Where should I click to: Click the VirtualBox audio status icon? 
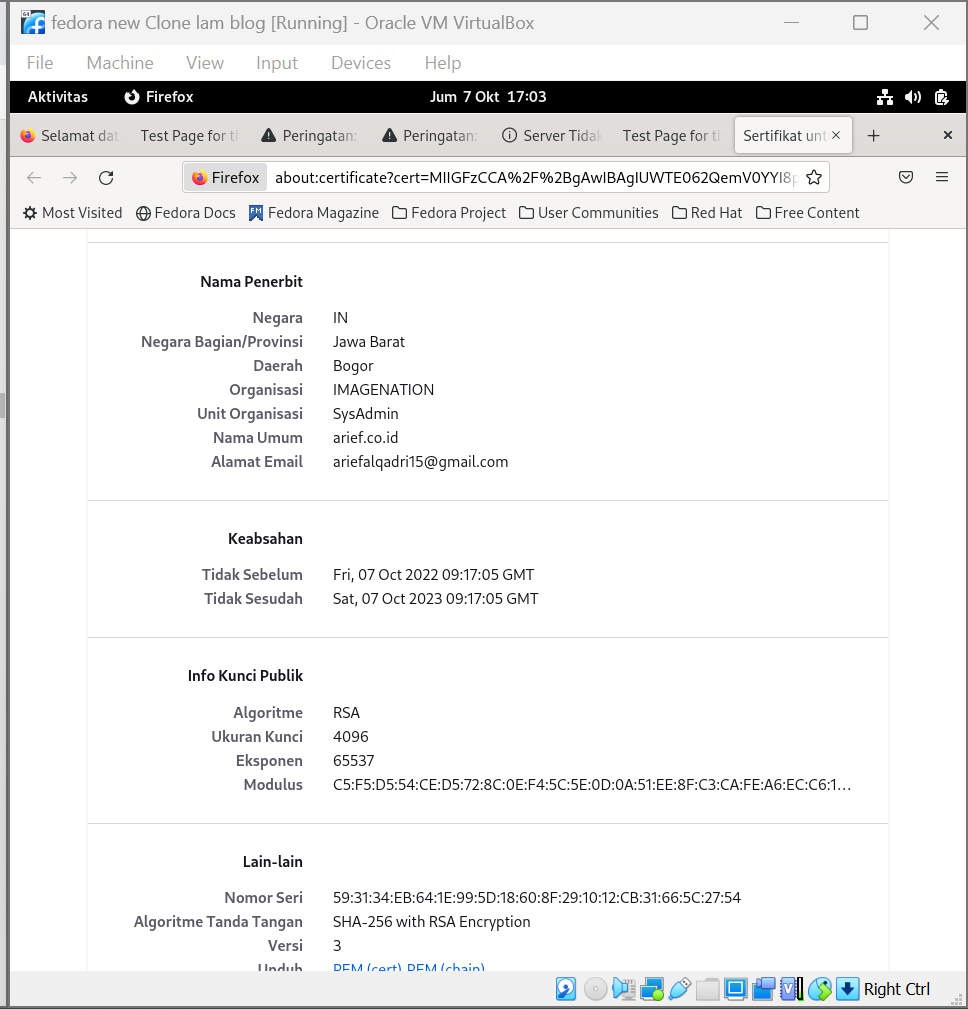pyautogui.click(x=623, y=988)
